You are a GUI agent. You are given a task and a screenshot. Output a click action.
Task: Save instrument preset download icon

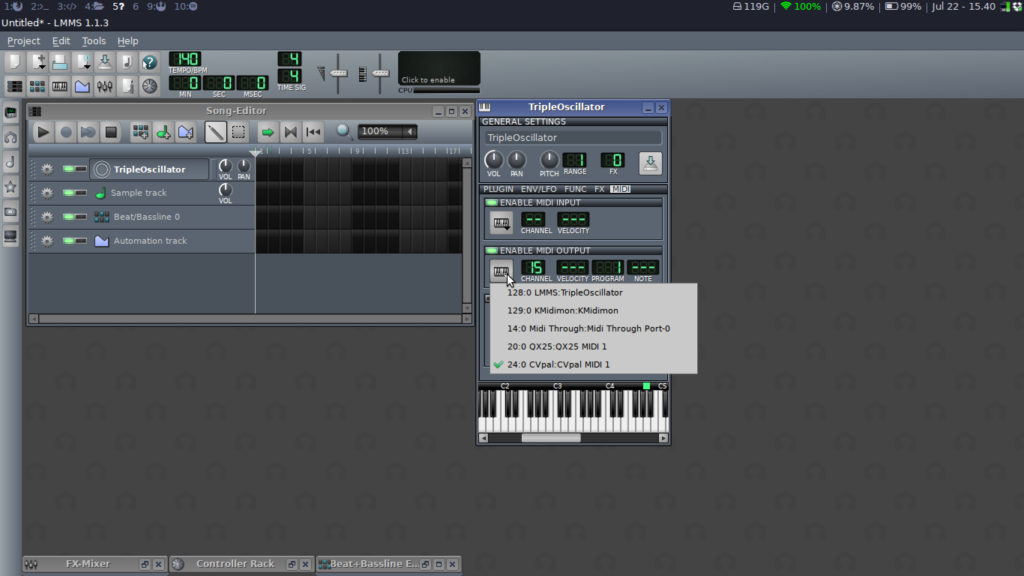pyautogui.click(x=650, y=163)
